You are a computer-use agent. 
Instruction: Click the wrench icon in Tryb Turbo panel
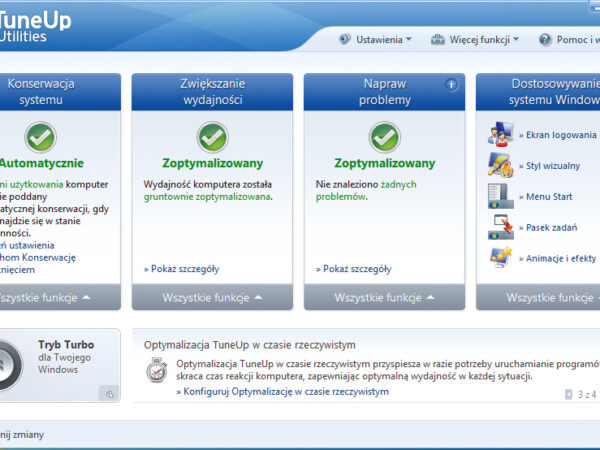(x=107, y=394)
